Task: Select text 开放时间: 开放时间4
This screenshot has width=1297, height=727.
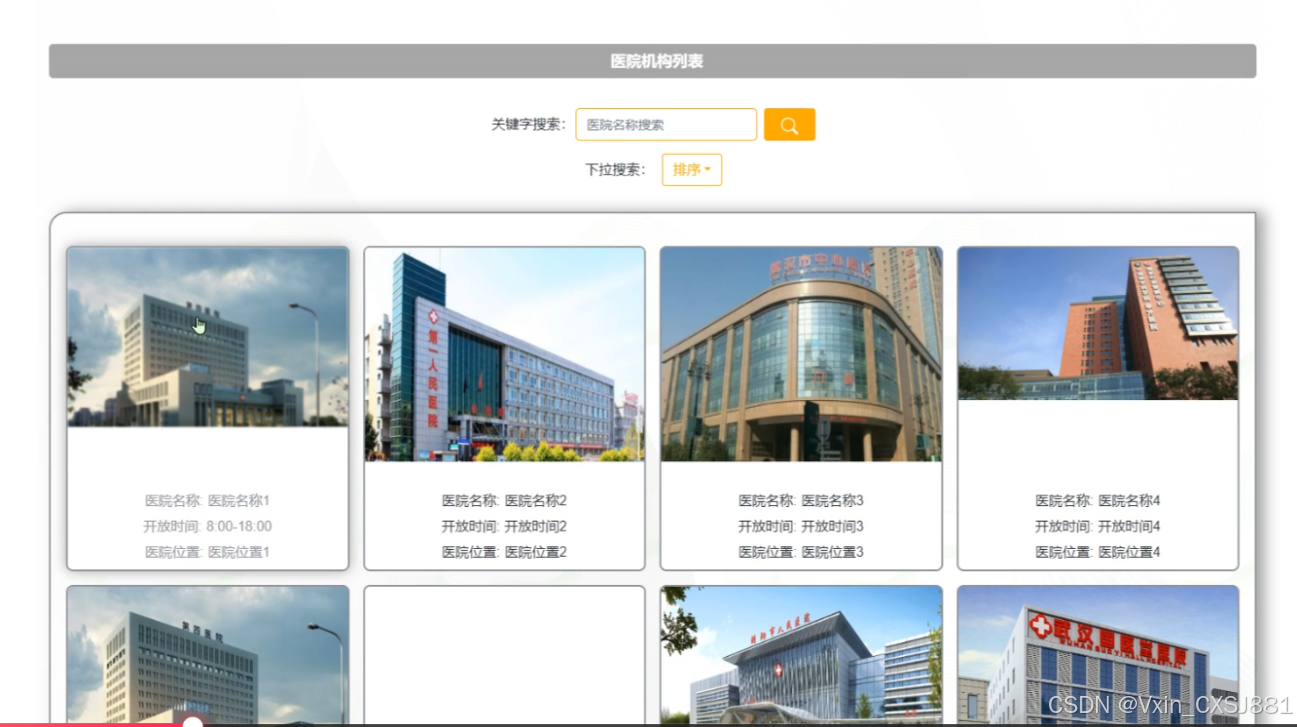Action: [1098, 526]
